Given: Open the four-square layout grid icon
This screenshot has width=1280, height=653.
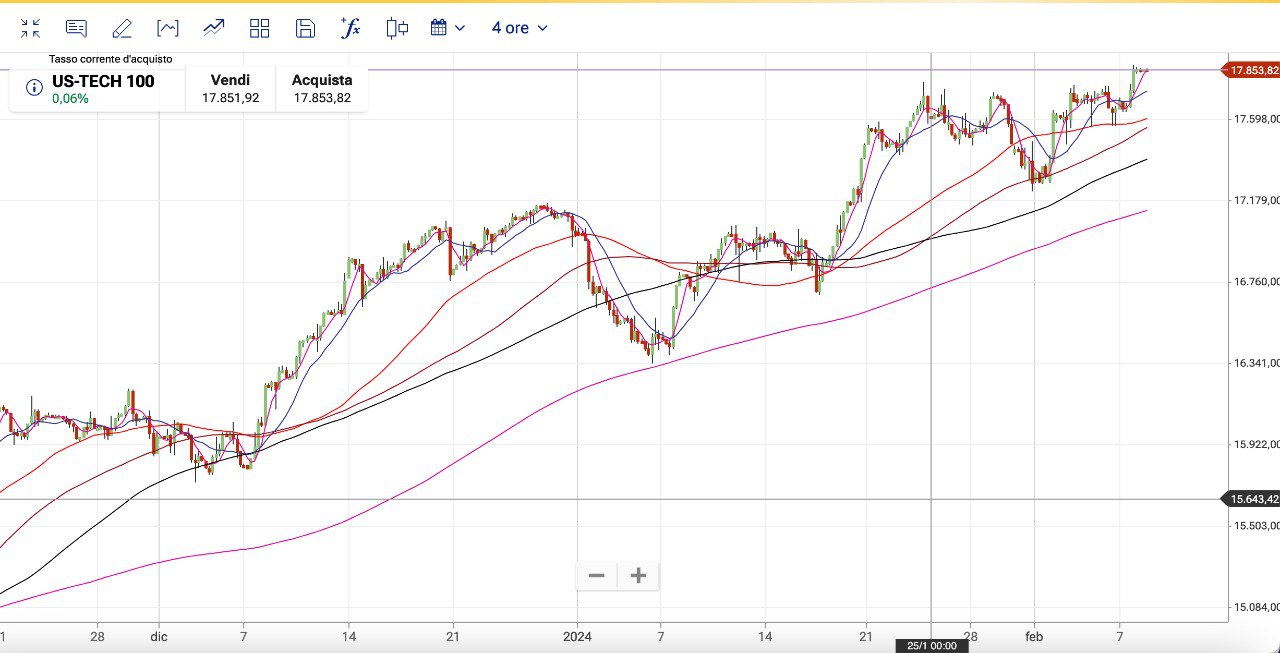Looking at the screenshot, I should point(260,28).
